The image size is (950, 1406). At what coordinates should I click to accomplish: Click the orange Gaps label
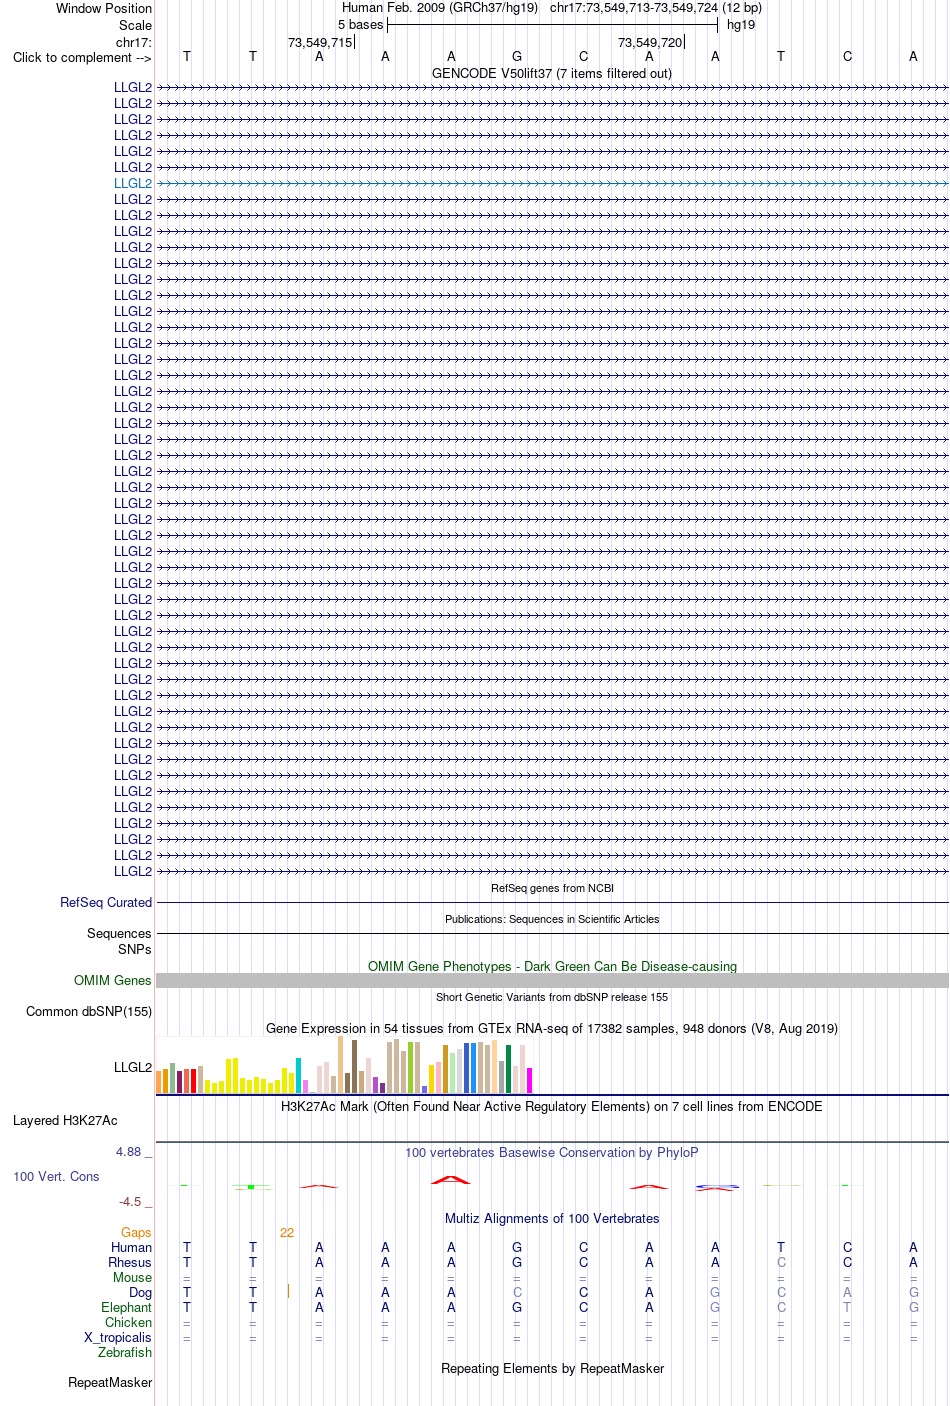136,1232
